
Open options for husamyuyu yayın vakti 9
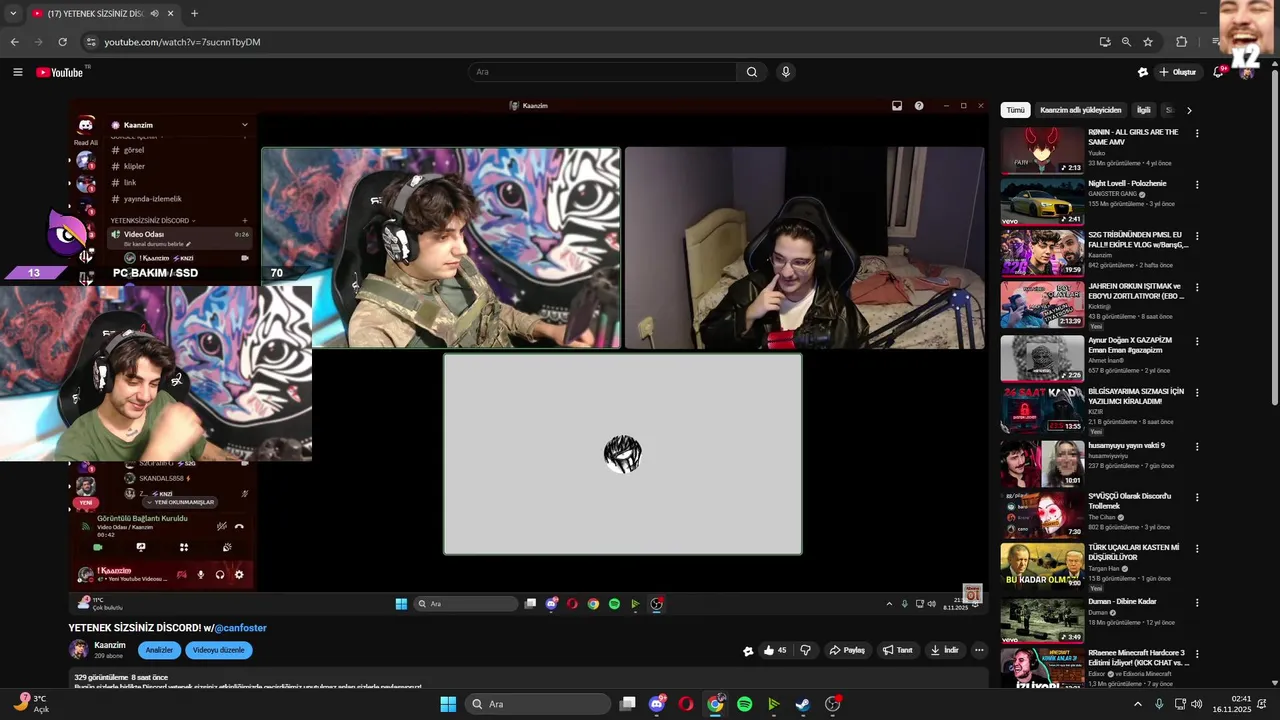tap(1197, 446)
